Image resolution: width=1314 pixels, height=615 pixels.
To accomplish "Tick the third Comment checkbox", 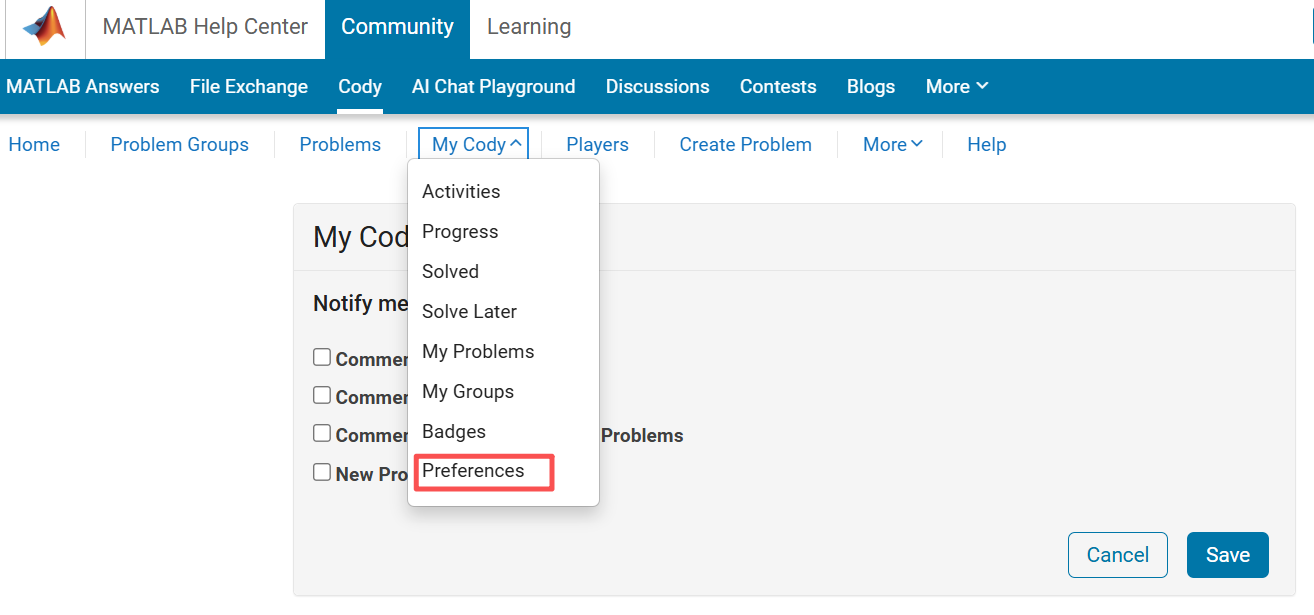I will 322,433.
